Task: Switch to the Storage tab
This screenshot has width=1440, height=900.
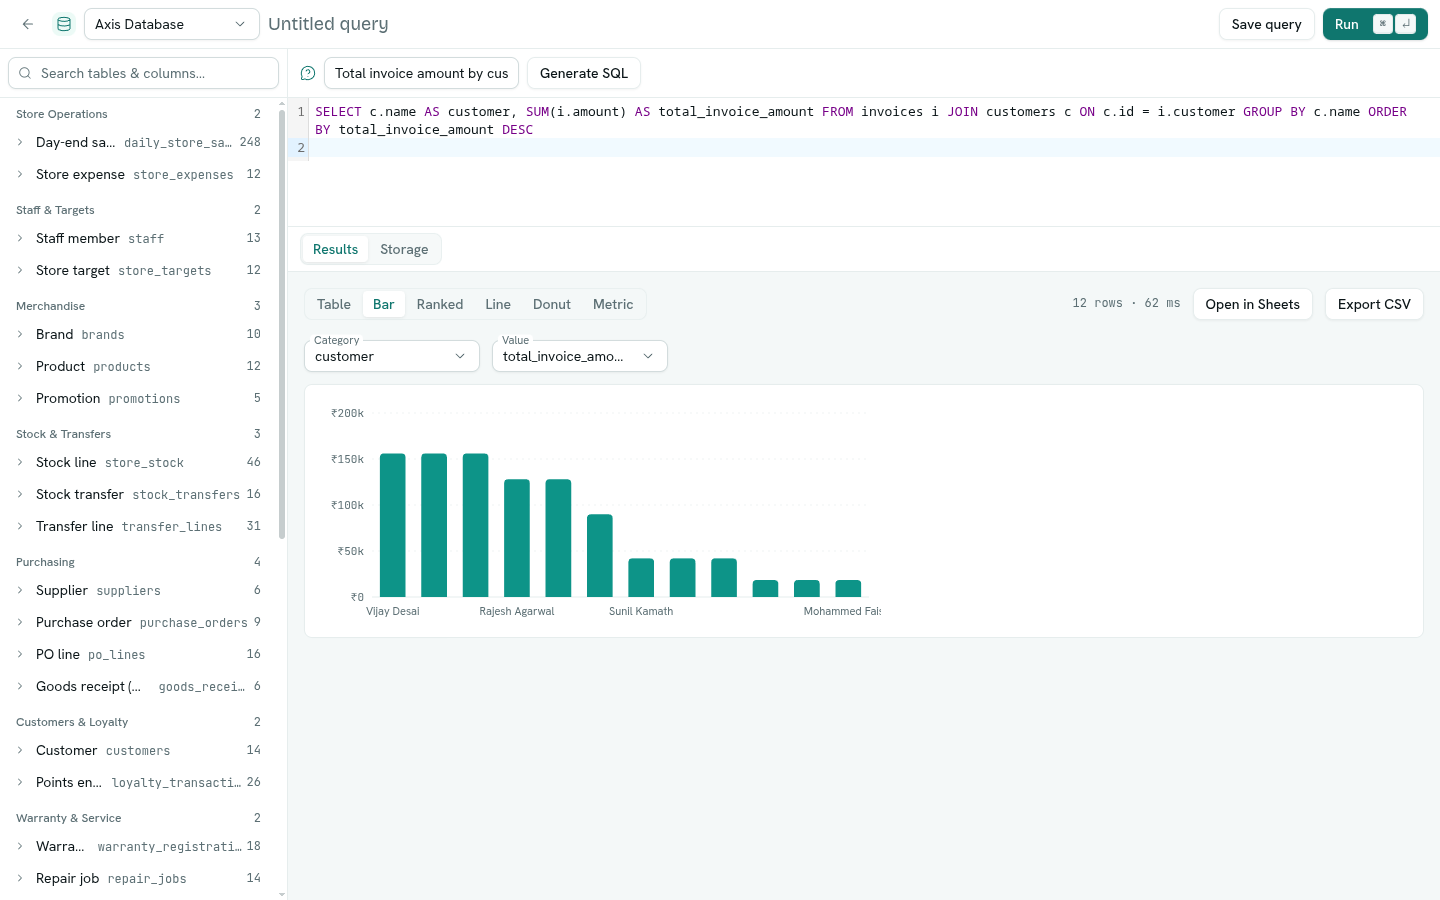Action: 404,249
